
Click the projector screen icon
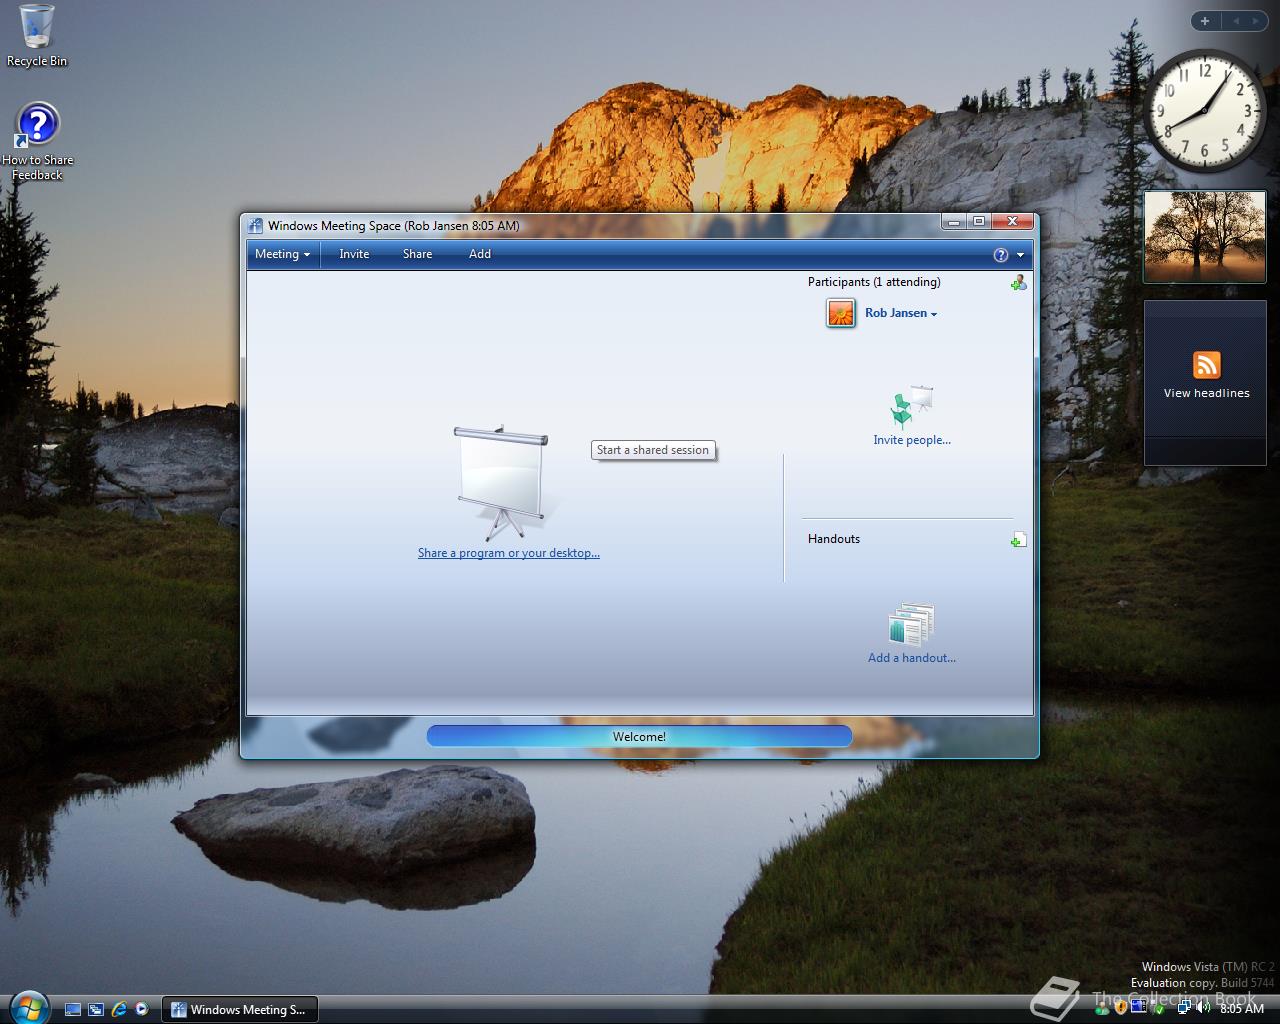501,482
